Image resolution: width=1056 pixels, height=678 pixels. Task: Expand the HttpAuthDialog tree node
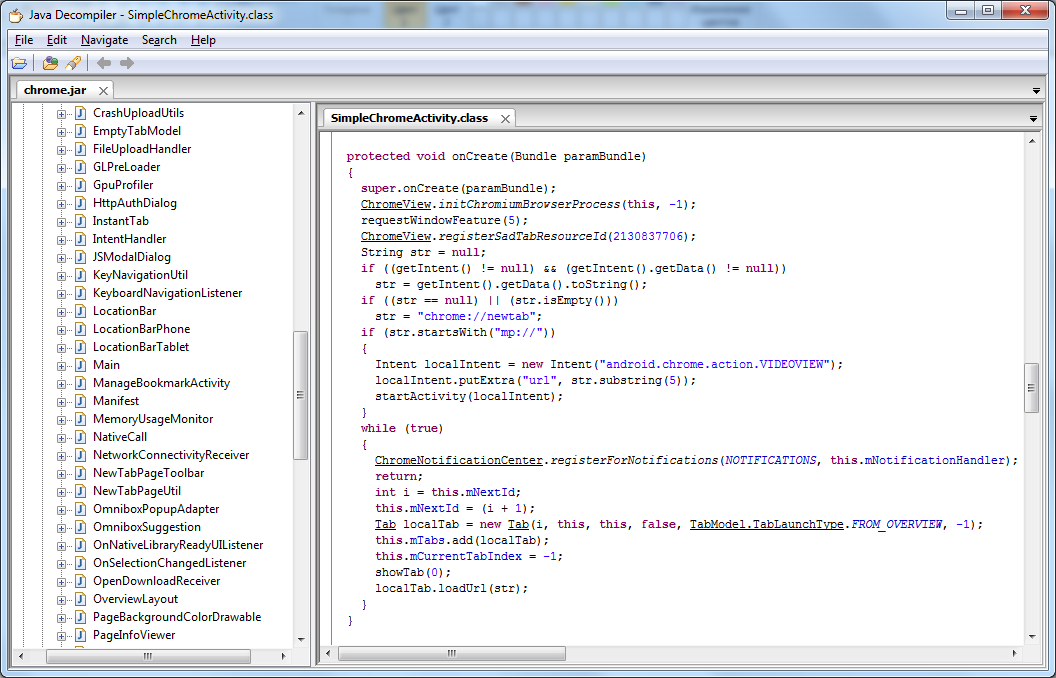[61, 204]
